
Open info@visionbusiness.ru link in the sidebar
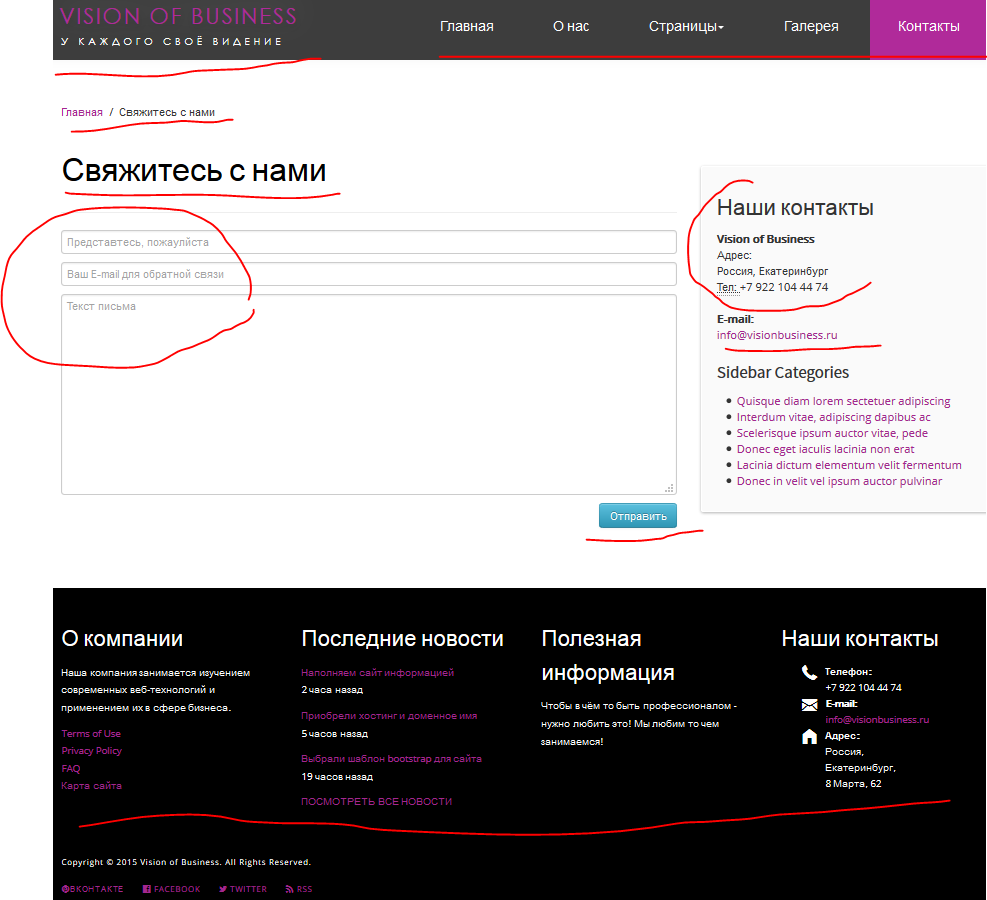point(777,335)
